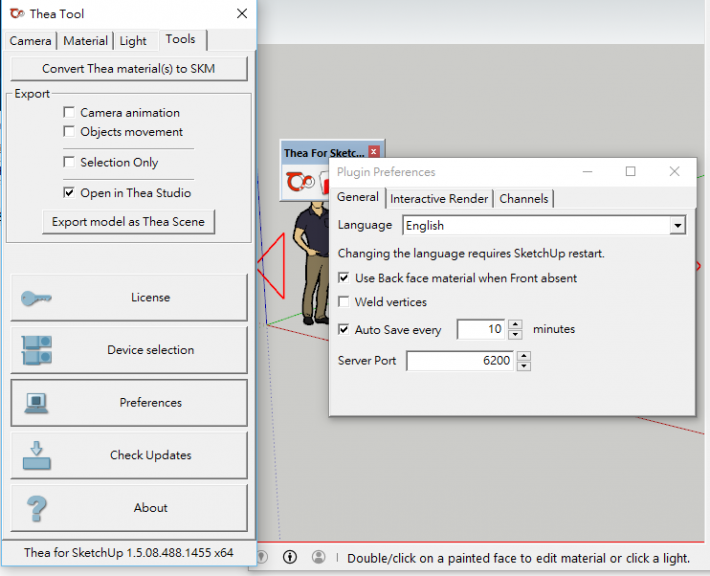Close the Thea Tool window
The image size is (710, 576).
(242, 14)
